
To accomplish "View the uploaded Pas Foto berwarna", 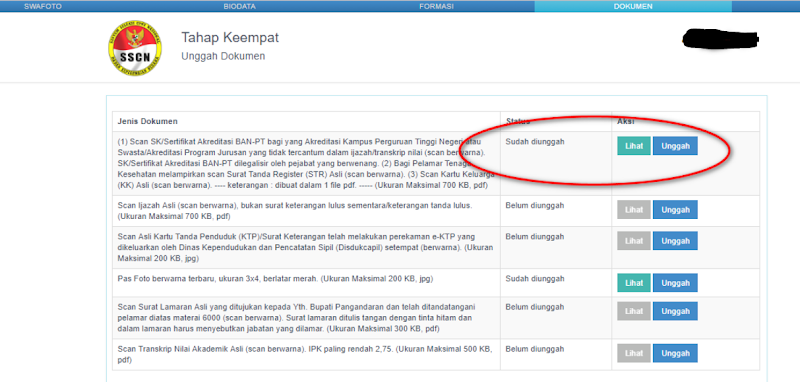I will (634, 283).
